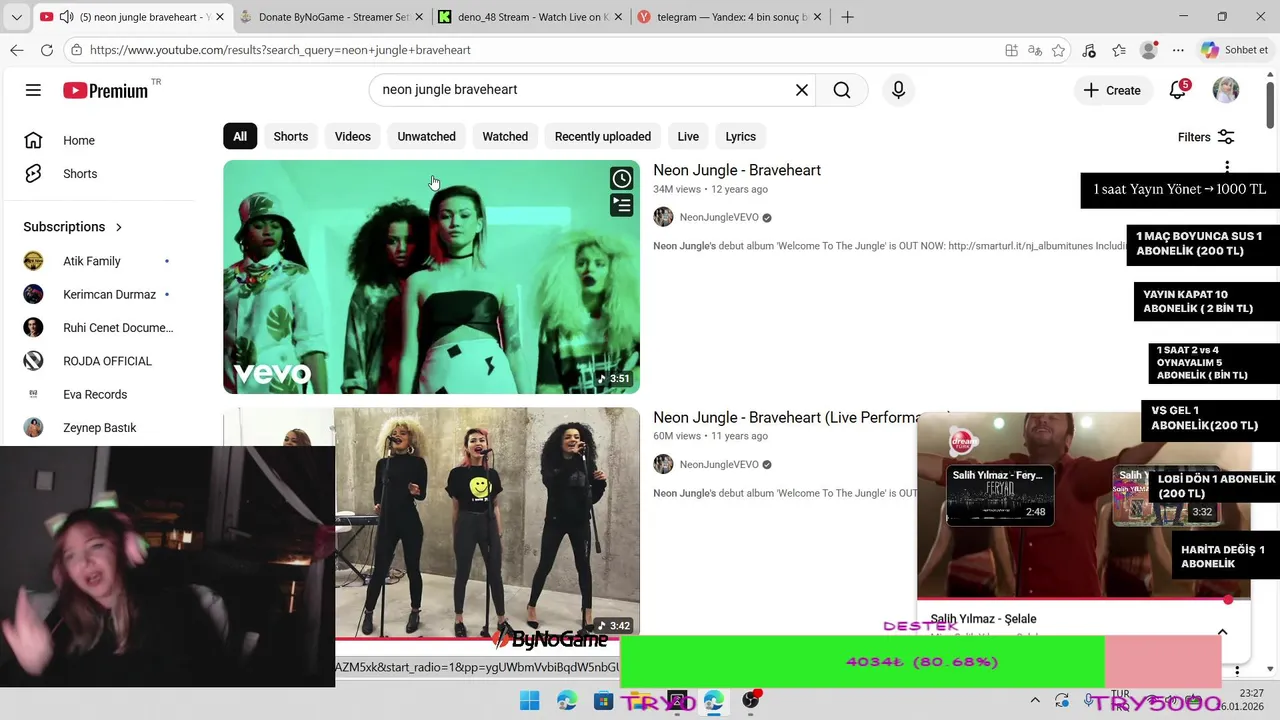Show hidden system tray icons
1280x720 pixels.
(1035, 701)
